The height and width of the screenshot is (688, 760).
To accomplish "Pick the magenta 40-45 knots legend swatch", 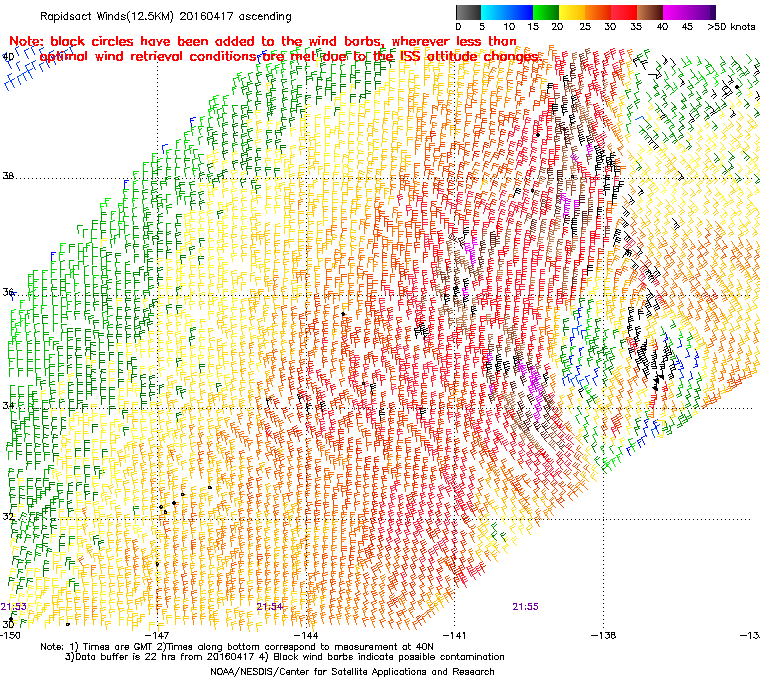I will coord(676,12).
